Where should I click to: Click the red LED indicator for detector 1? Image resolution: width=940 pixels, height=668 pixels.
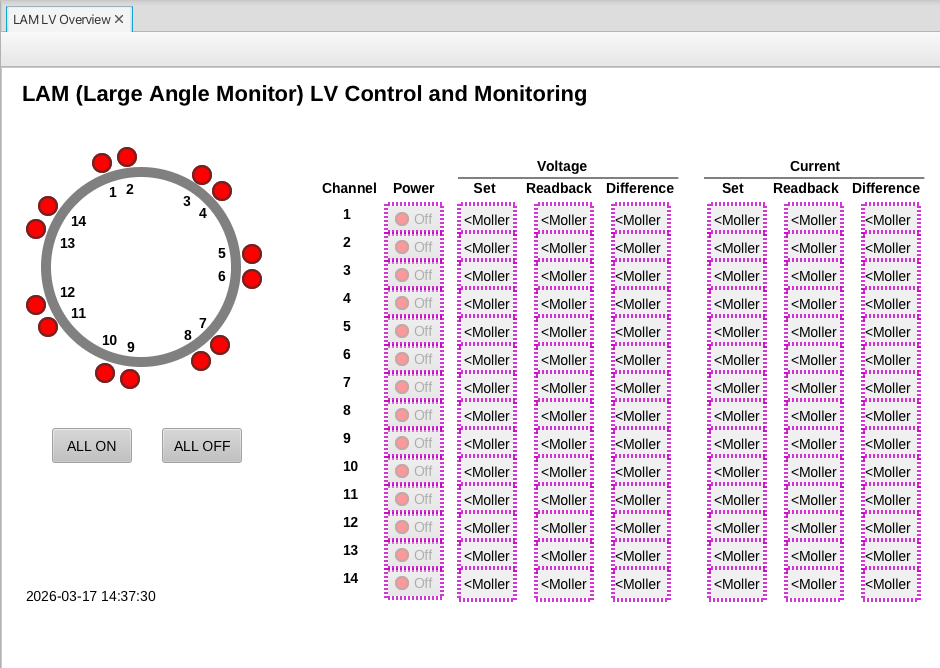[x=102, y=163]
